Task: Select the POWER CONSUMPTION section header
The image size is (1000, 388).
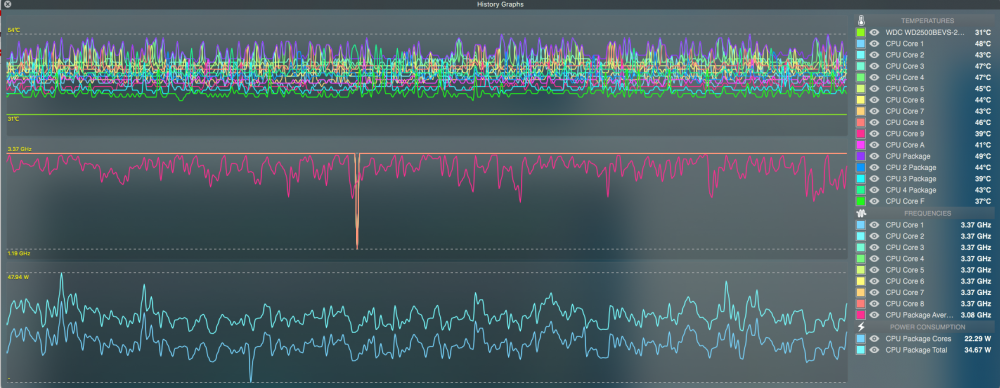Action: point(927,327)
